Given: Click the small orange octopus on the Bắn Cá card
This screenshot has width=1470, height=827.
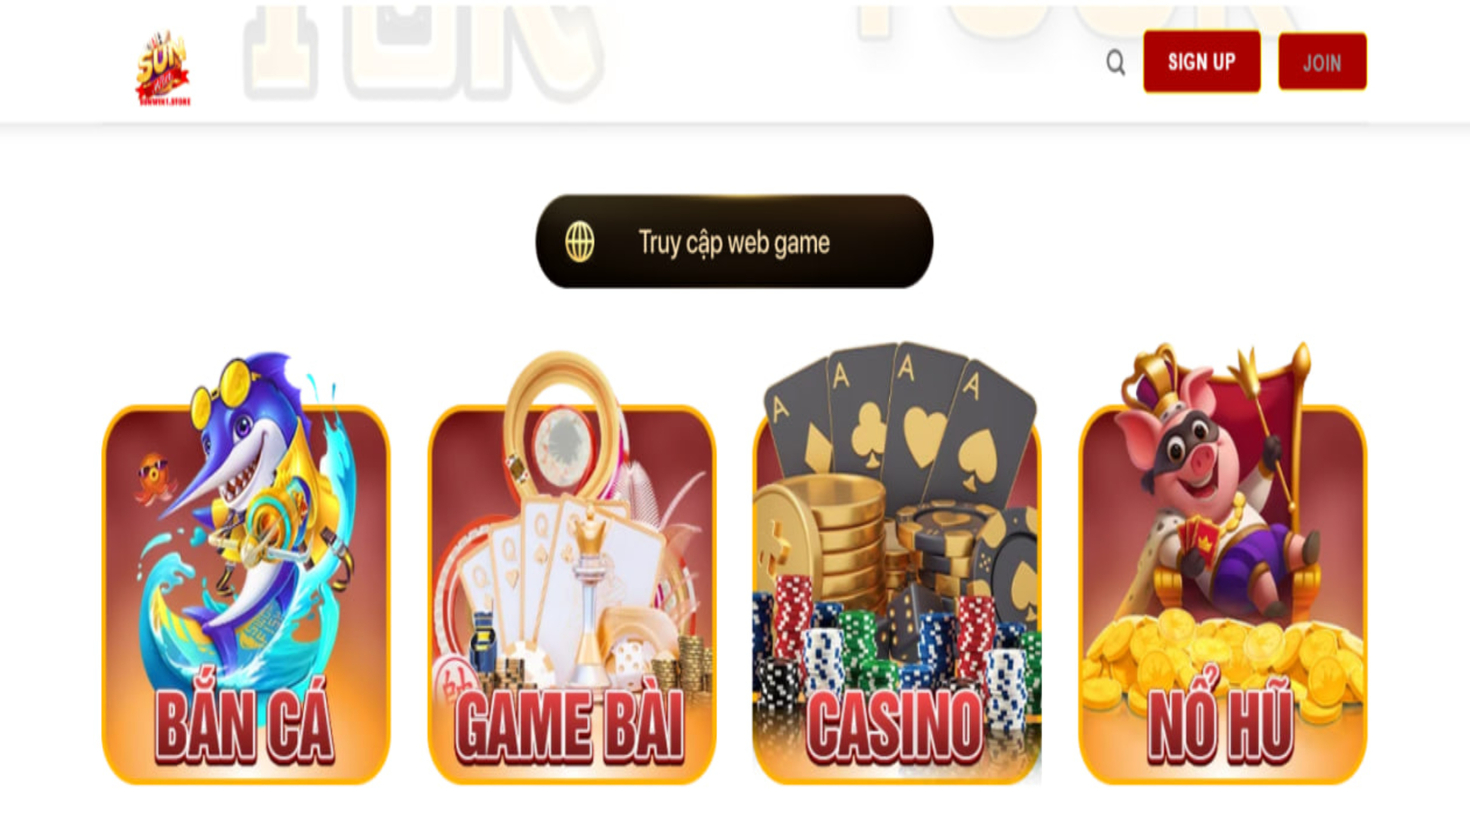Looking at the screenshot, I should coord(154,478).
